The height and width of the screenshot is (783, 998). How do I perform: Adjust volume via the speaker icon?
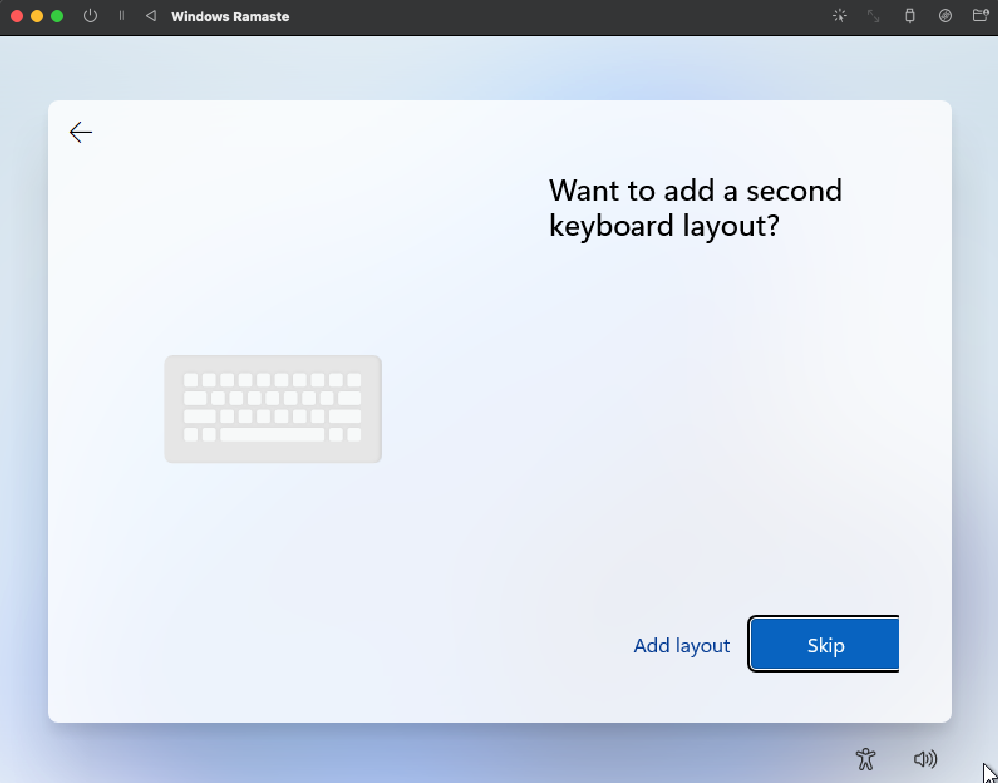pos(925,758)
